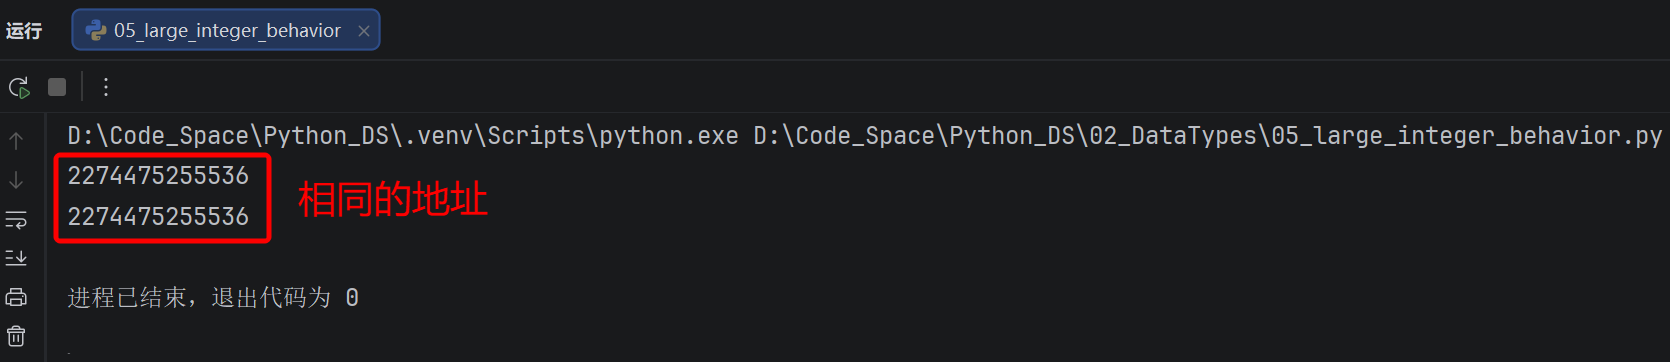Click first output line 2274475255536

[x=158, y=176]
